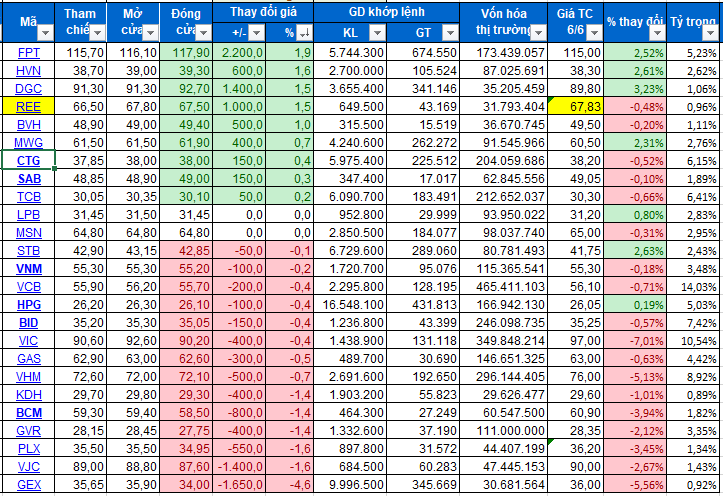Open the TCB ticker link

click(x=29, y=197)
